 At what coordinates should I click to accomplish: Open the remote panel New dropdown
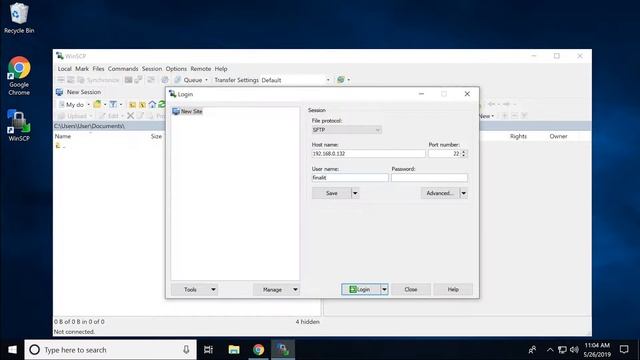pos(486,116)
